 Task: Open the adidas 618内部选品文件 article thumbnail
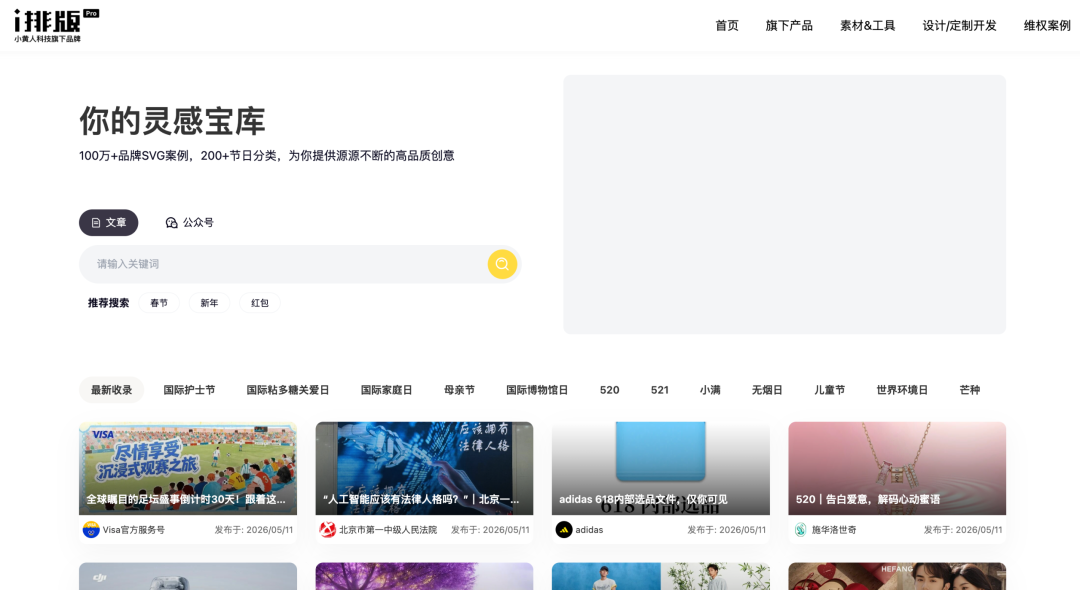pos(661,468)
